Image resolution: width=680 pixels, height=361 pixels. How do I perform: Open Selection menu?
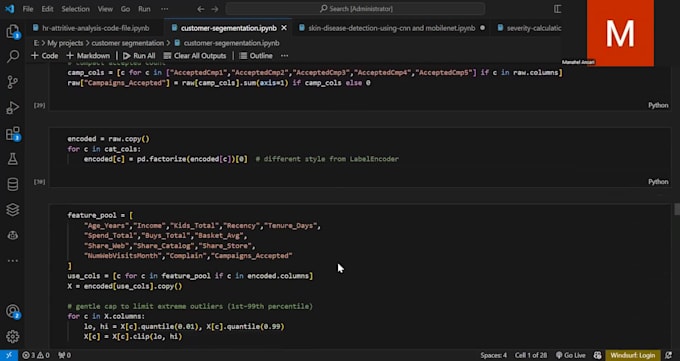[x=75, y=9]
